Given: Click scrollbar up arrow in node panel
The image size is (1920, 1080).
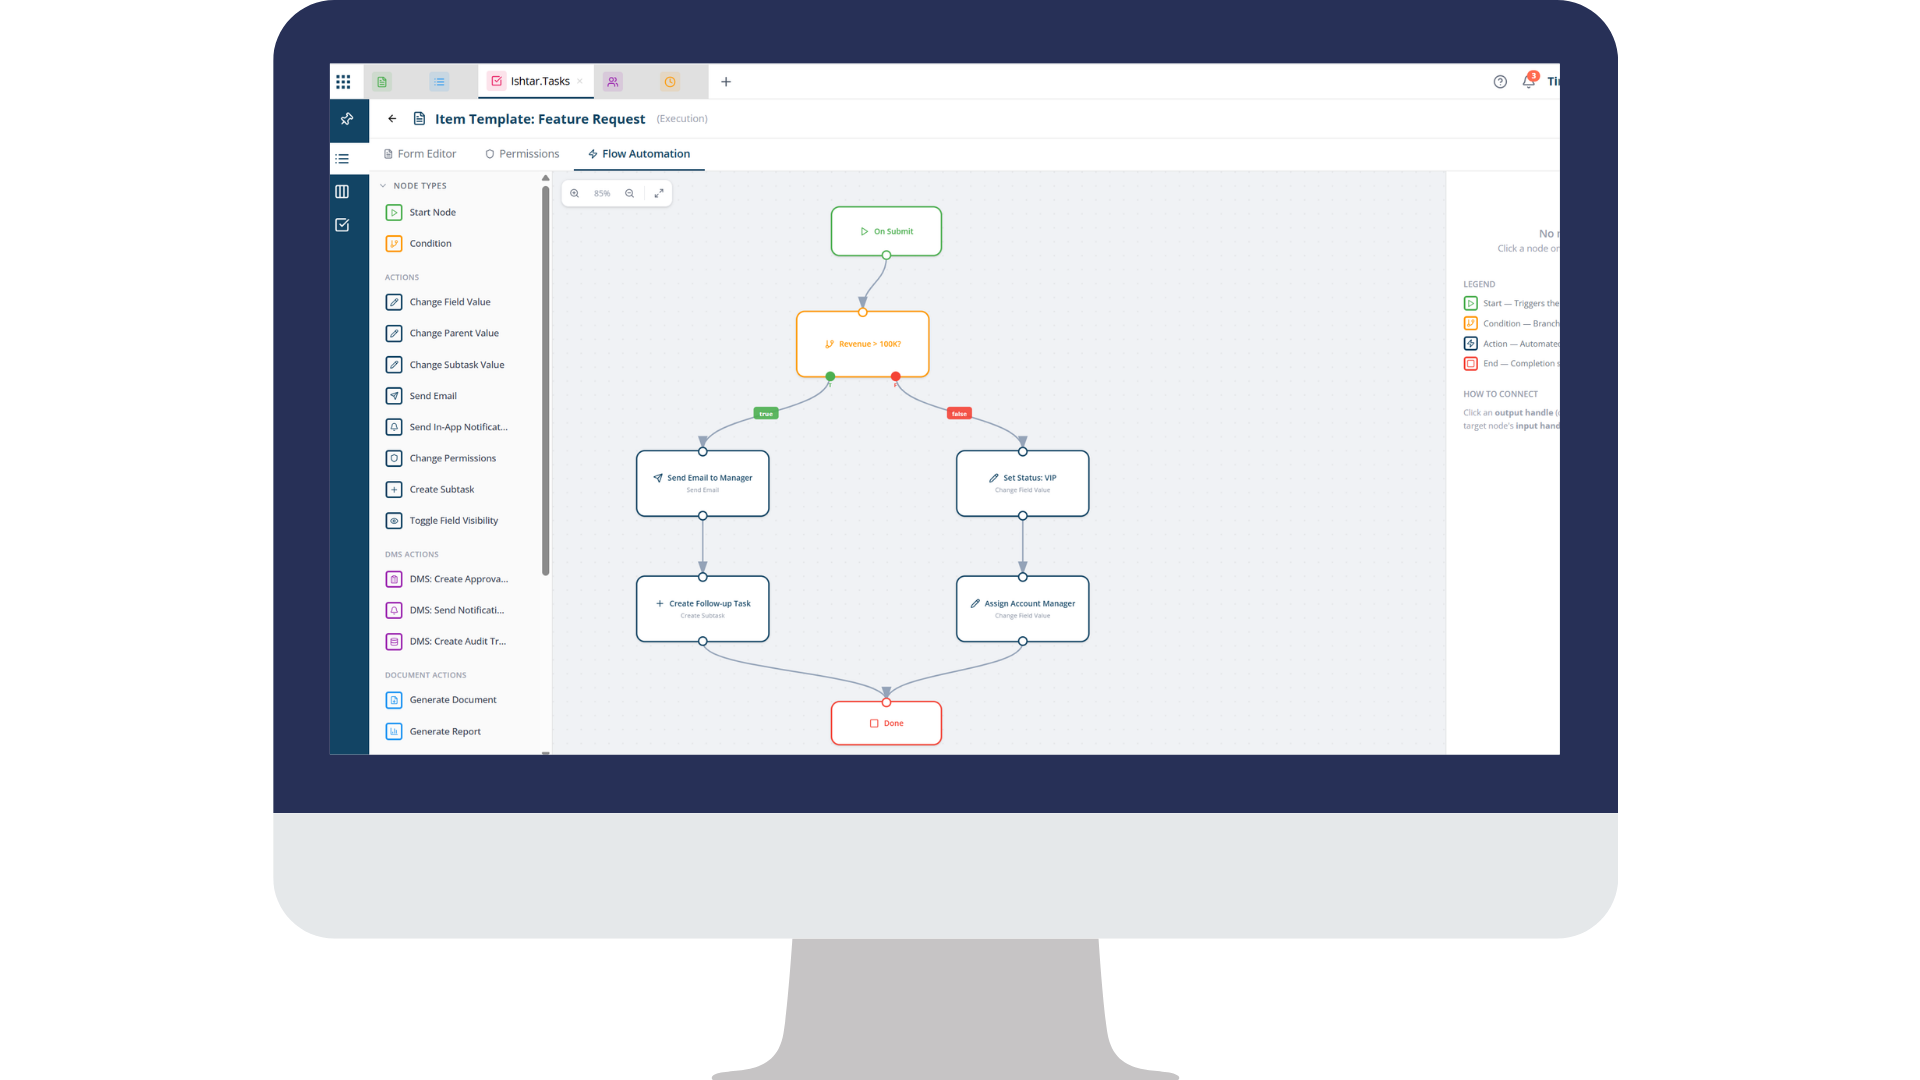Looking at the screenshot, I should click(x=545, y=178).
